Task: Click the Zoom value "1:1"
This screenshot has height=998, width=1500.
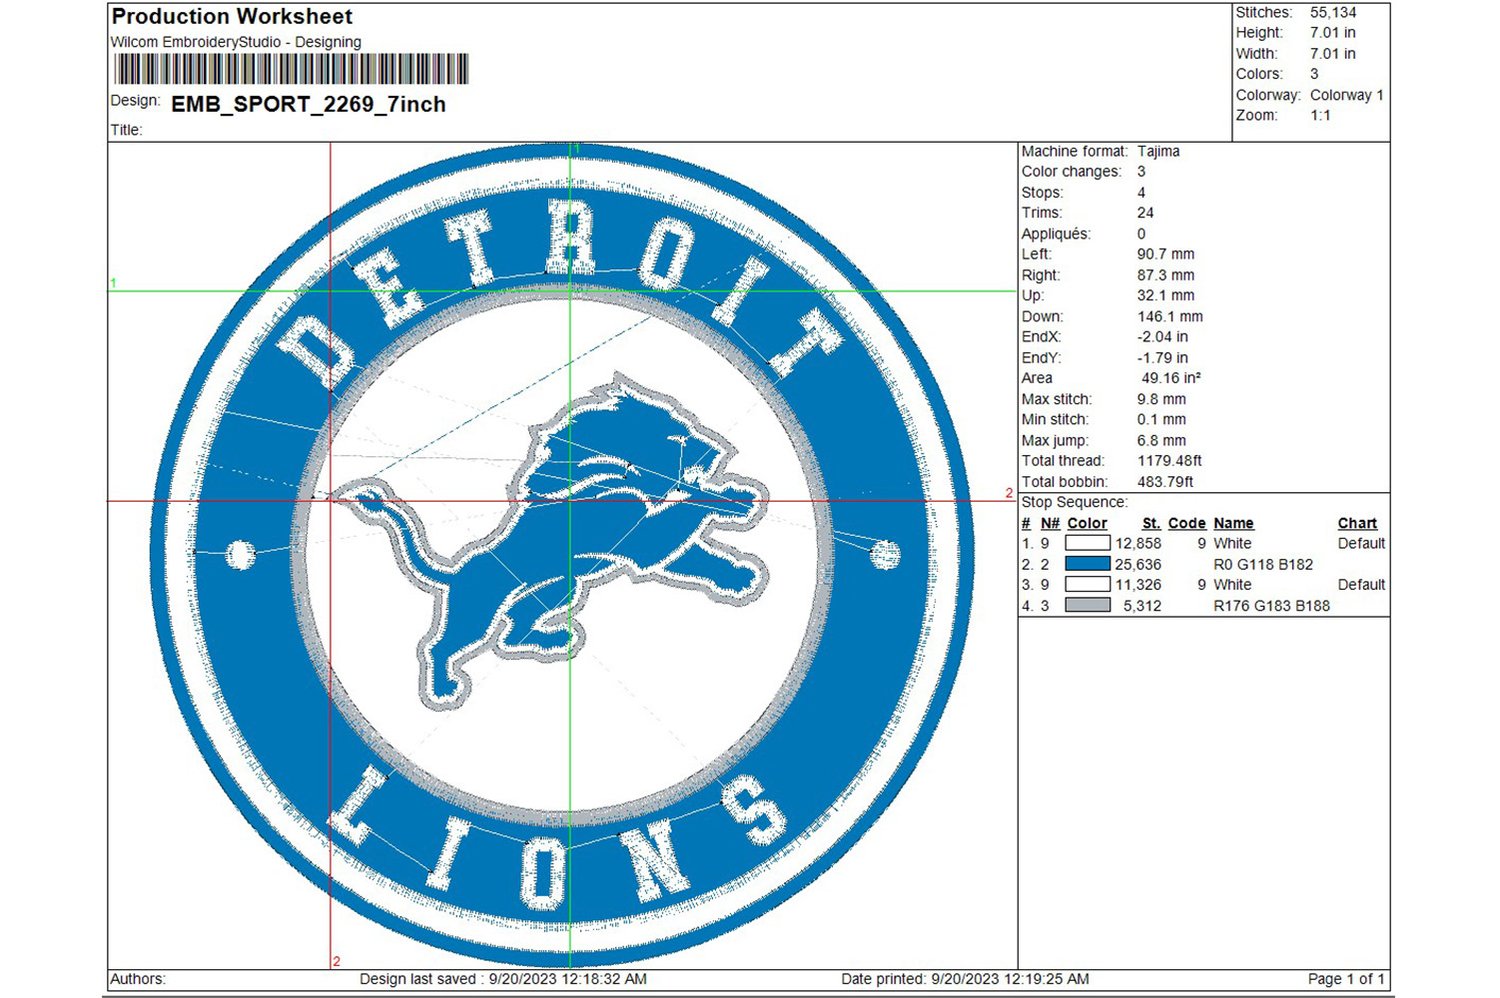Action: 1321,115
